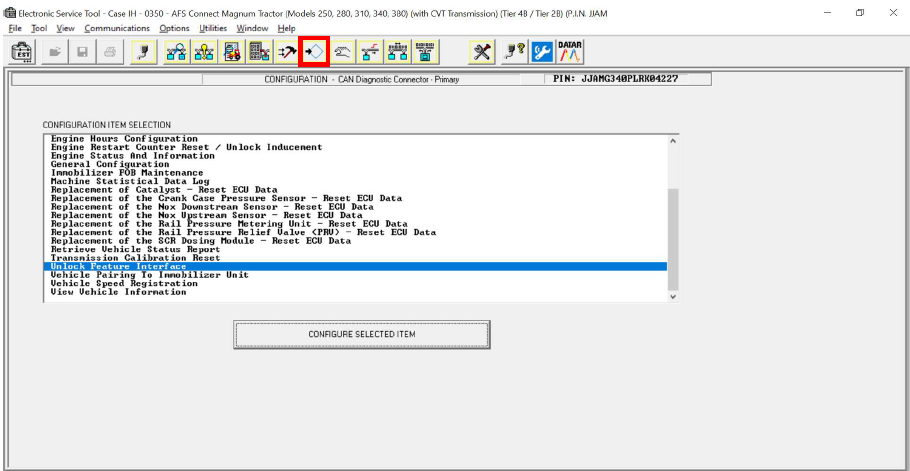
Task: Click the hammer with arrows programming icon
Action: (286, 52)
